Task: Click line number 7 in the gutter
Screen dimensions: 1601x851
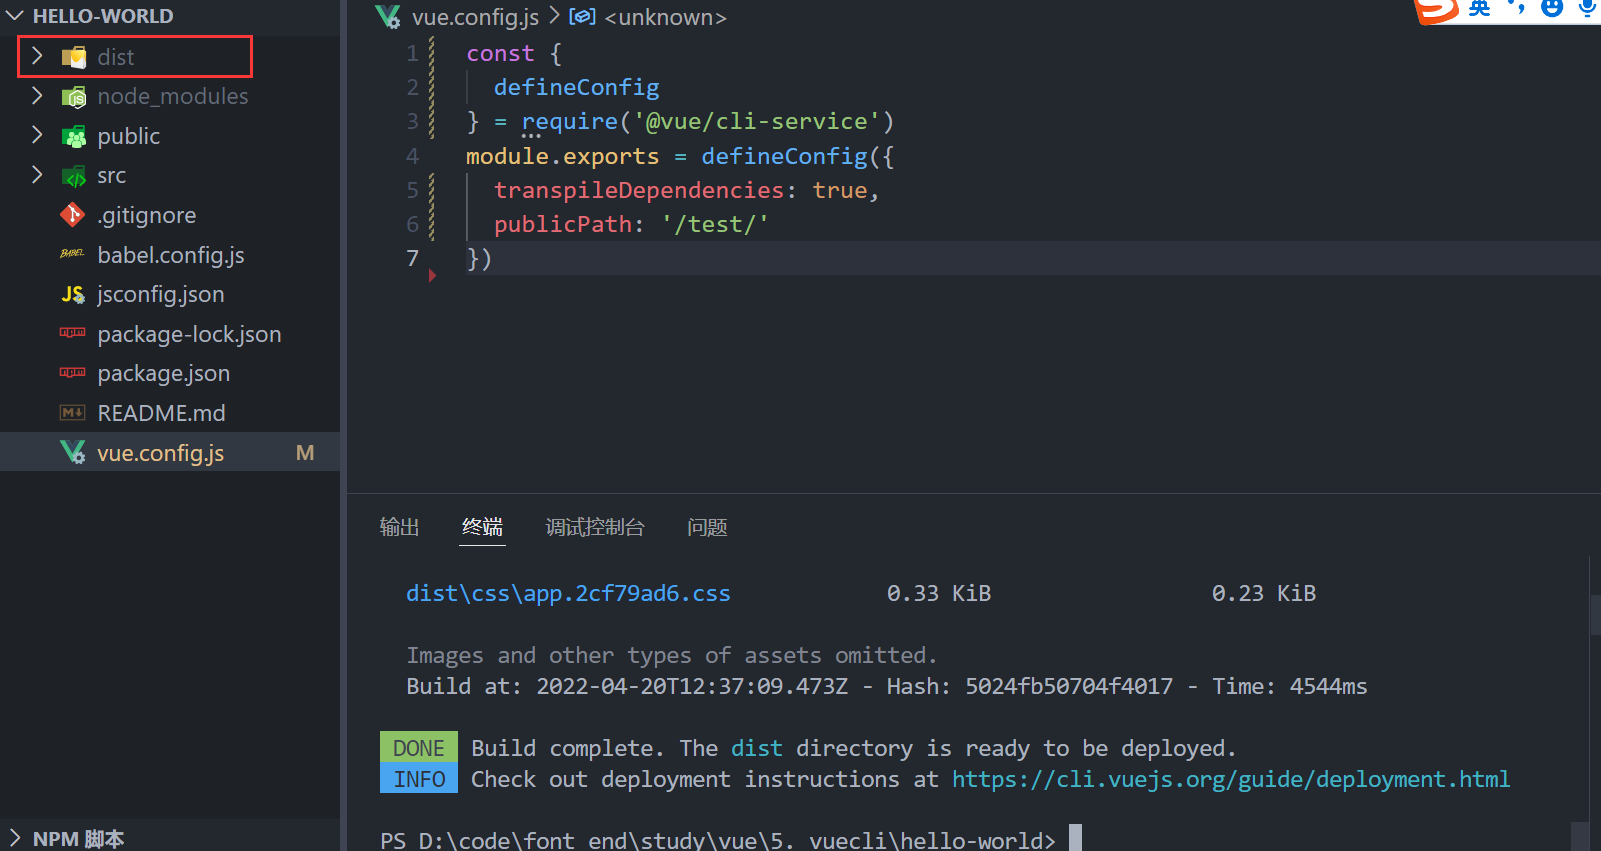Action: [x=412, y=258]
